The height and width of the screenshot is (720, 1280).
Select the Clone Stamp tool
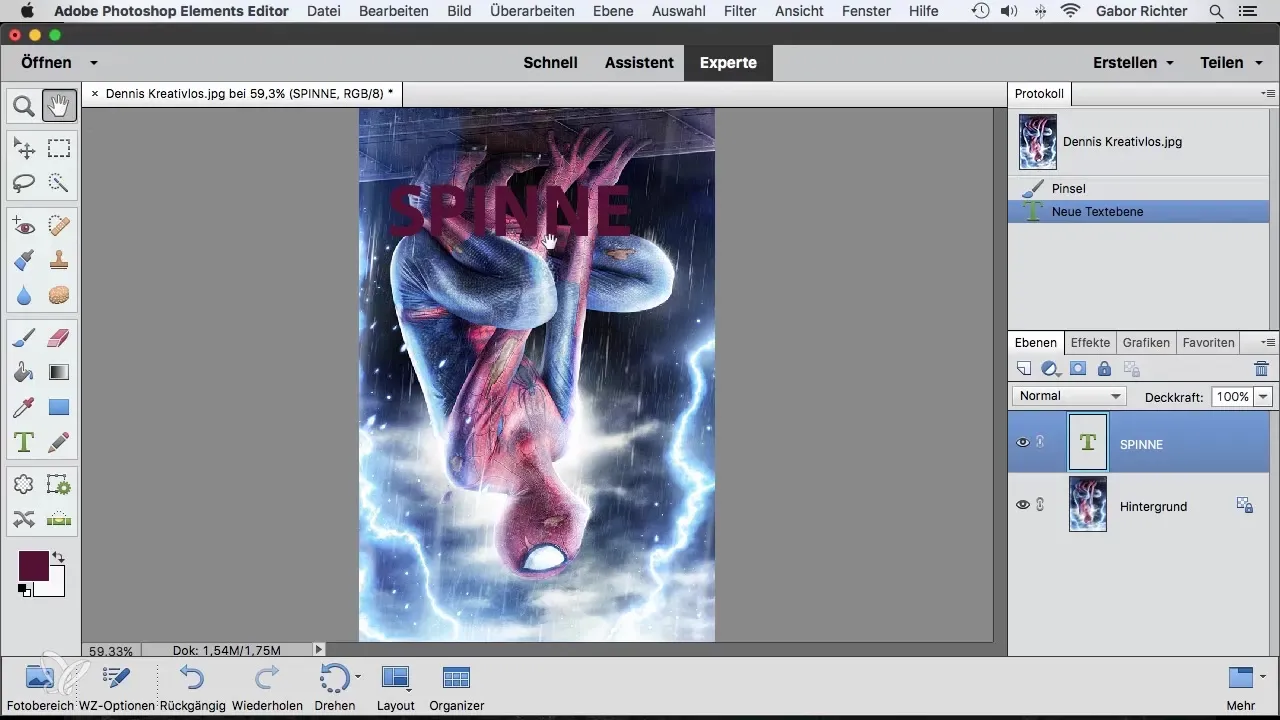[x=59, y=260]
